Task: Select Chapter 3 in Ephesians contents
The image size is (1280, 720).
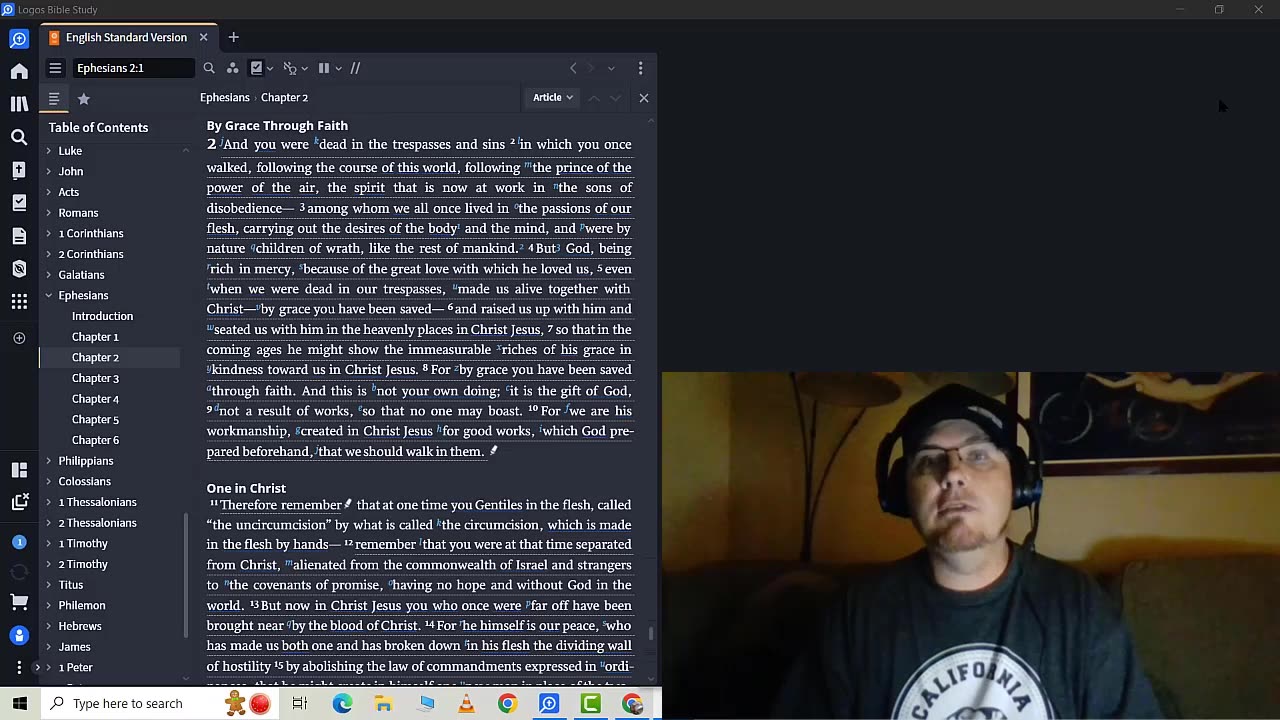Action: (x=95, y=378)
